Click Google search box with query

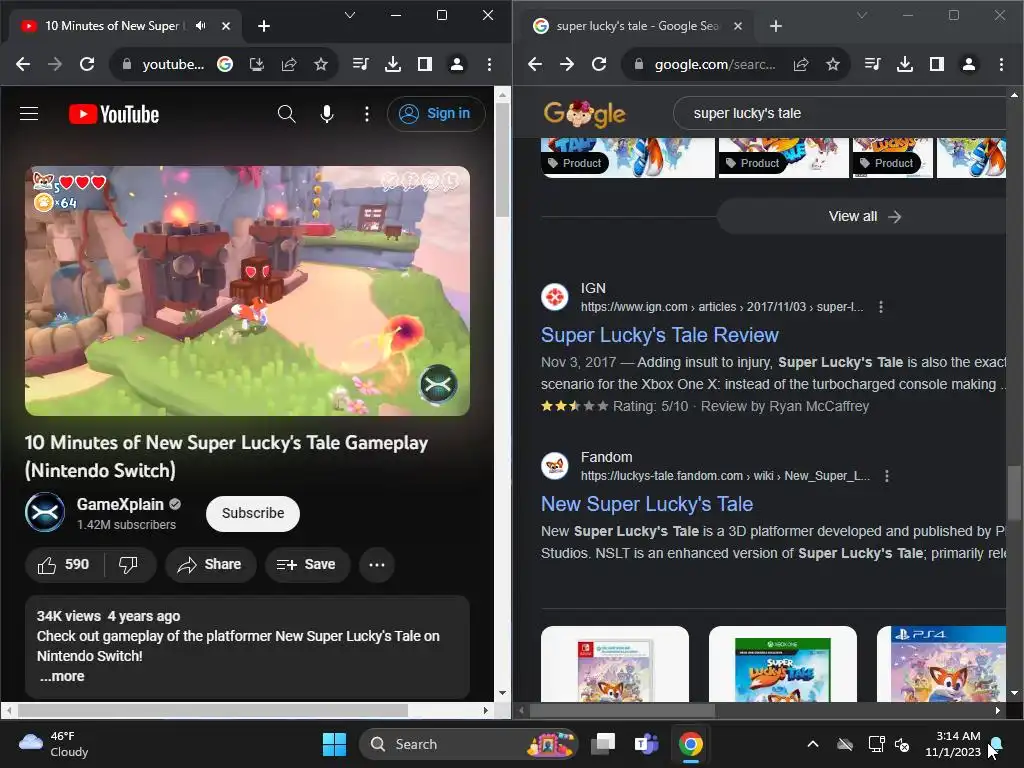click(x=842, y=114)
